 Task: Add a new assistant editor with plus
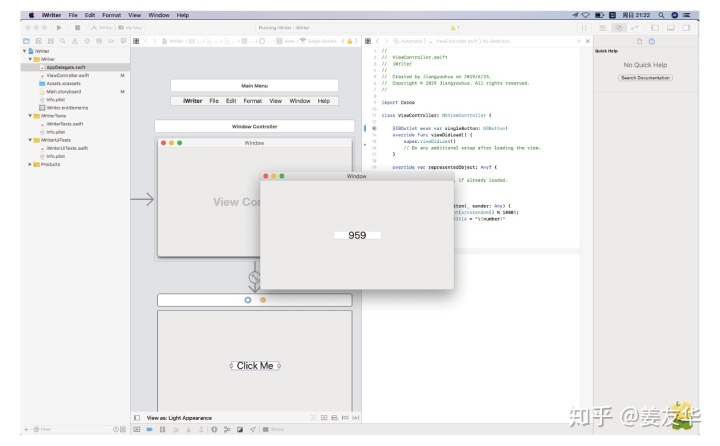(x=579, y=41)
